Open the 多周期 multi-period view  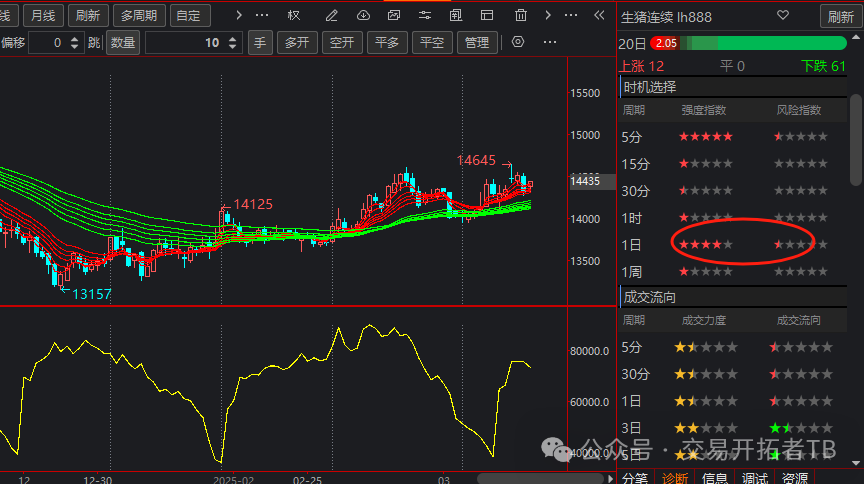click(139, 15)
